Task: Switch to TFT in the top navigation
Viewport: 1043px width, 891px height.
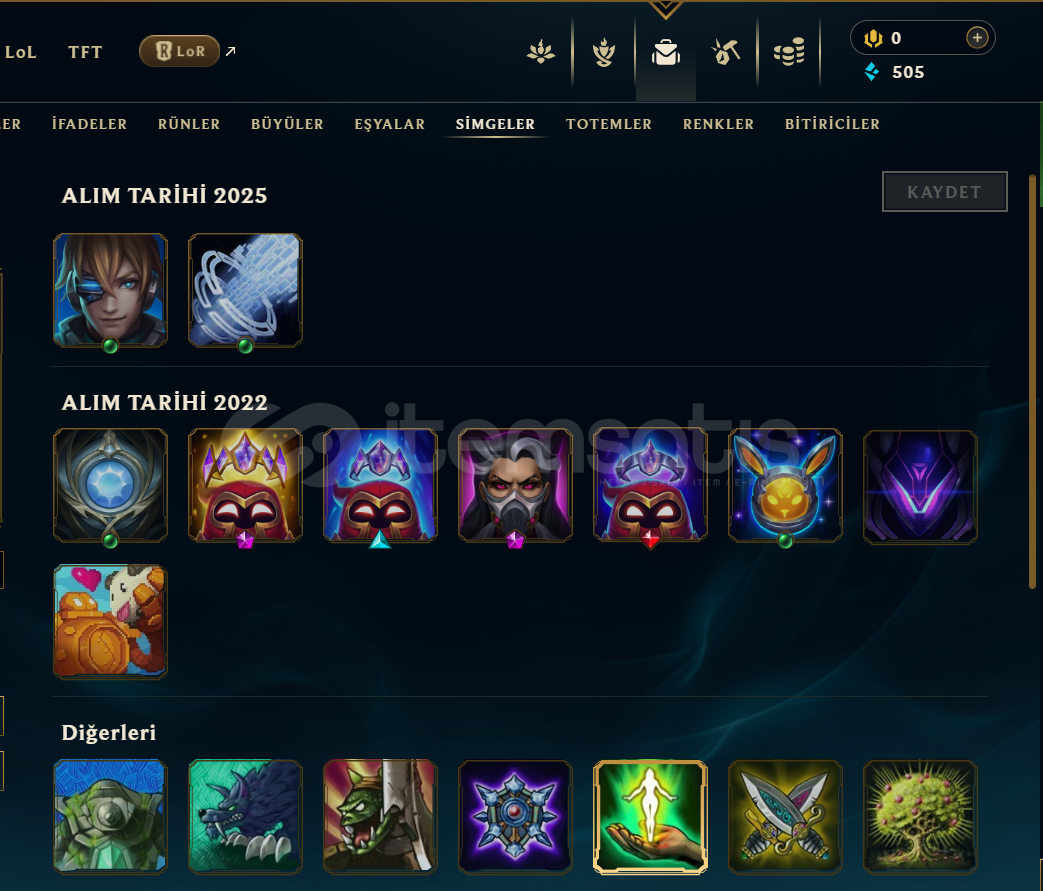Action: [x=85, y=52]
